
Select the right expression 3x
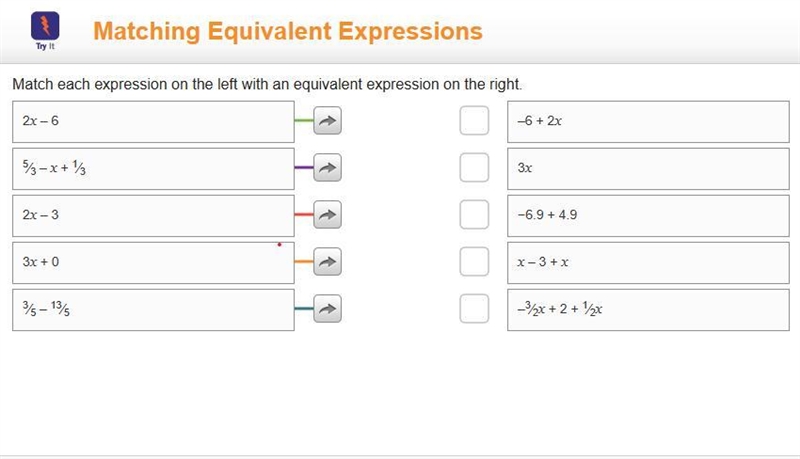tap(648, 169)
